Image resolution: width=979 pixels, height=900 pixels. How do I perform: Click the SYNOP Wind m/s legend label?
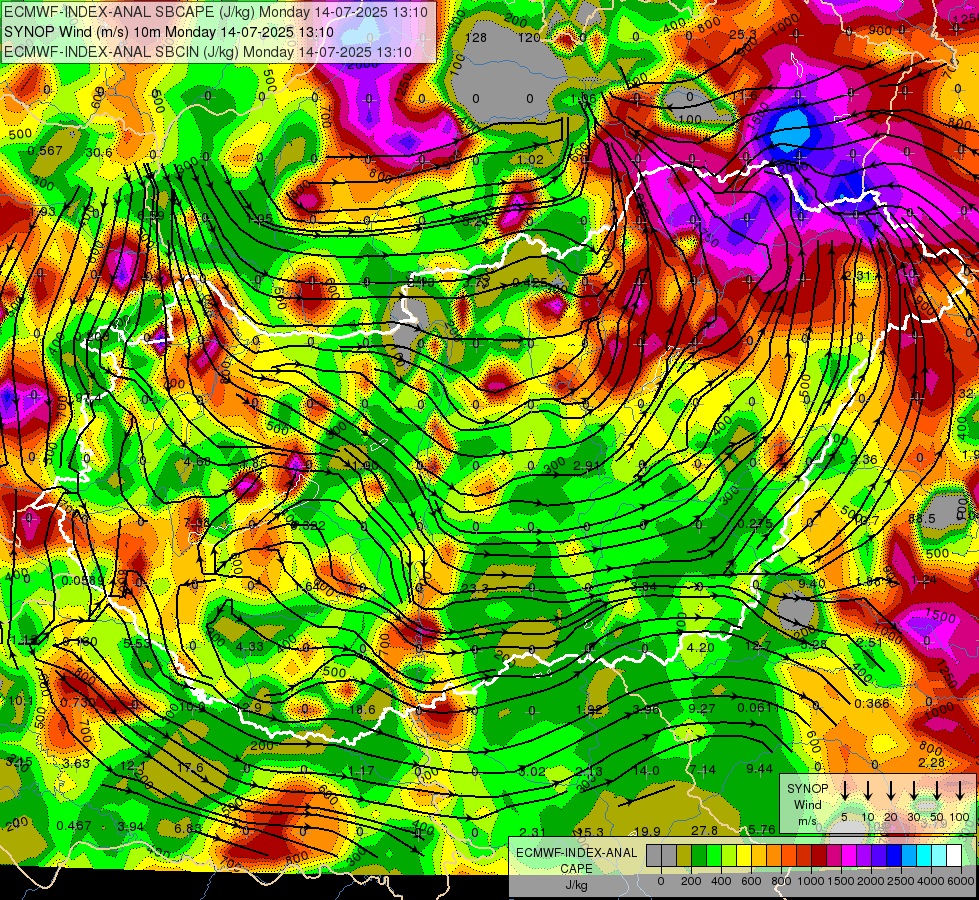pos(807,804)
